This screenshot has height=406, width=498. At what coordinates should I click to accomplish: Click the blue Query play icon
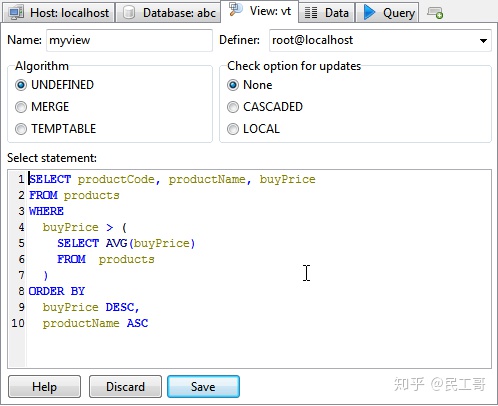(x=369, y=12)
